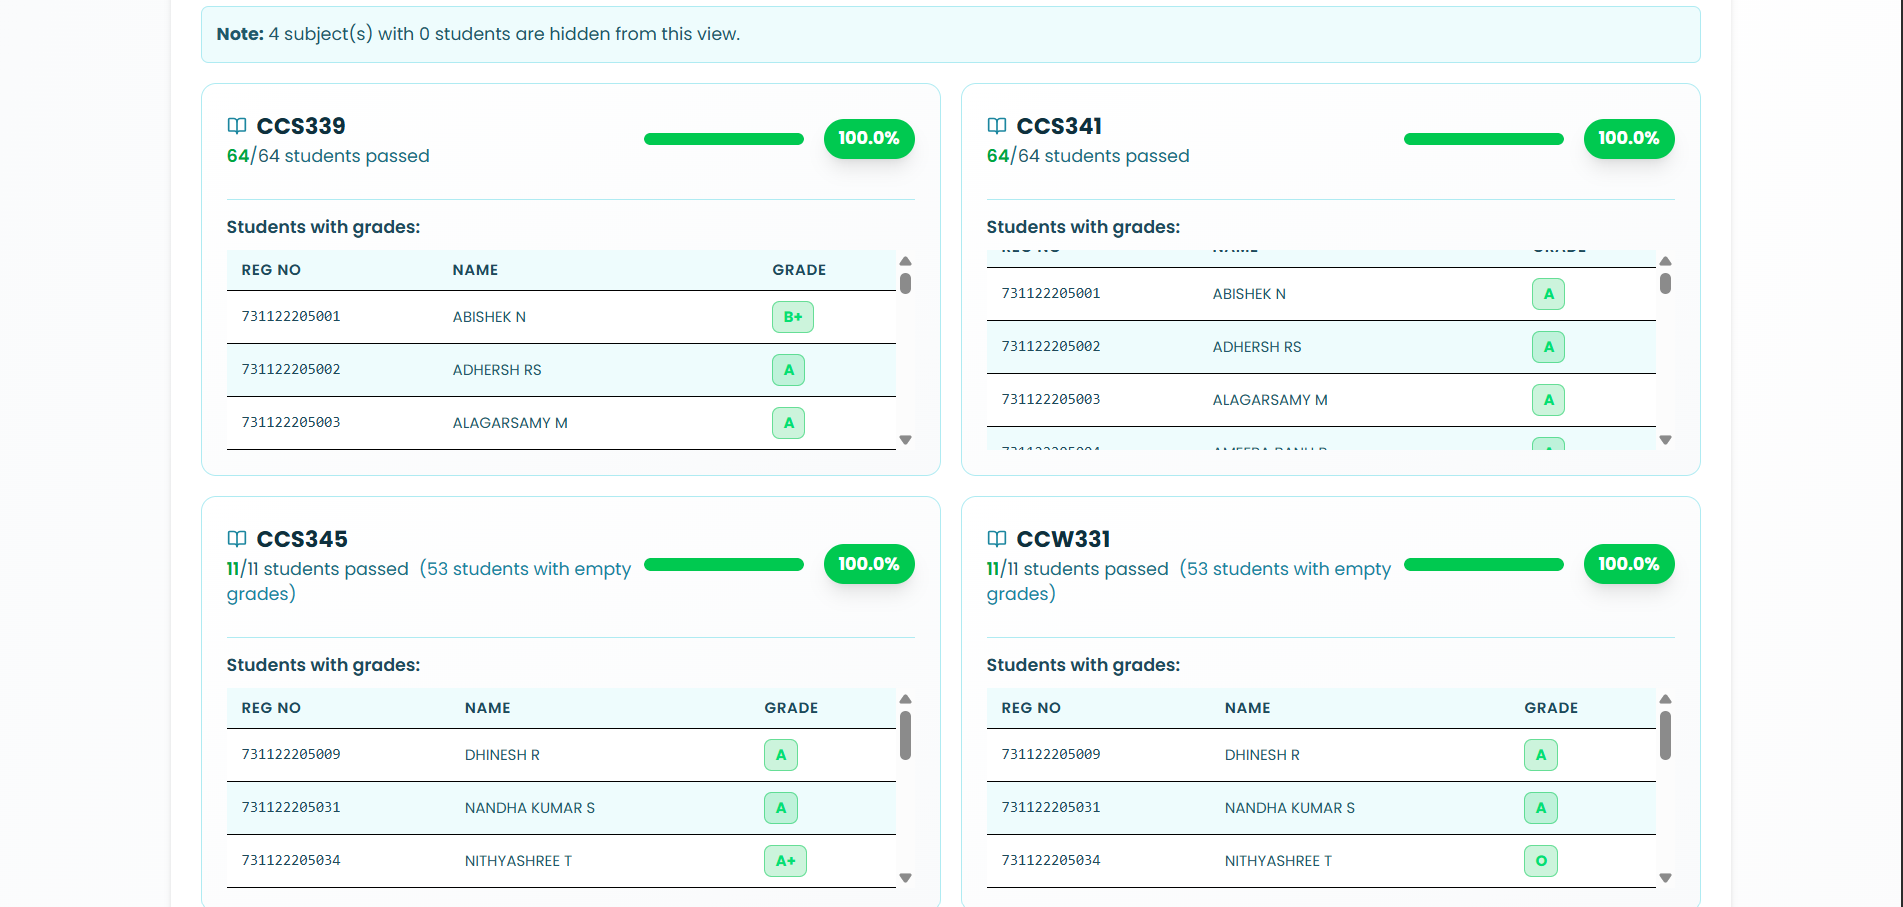Click the REG NO column header in CCS339 table
The width and height of the screenshot is (1903, 907).
tap(271, 270)
